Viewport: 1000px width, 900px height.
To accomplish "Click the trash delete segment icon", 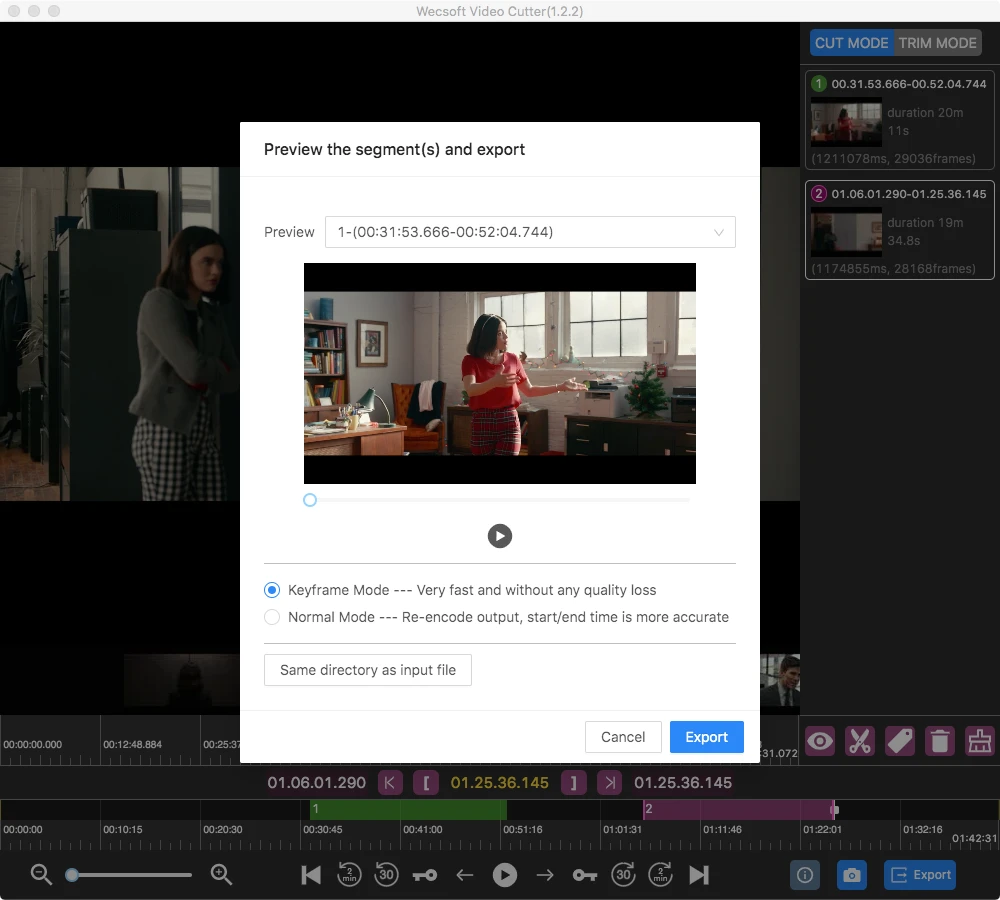I will pos(940,741).
